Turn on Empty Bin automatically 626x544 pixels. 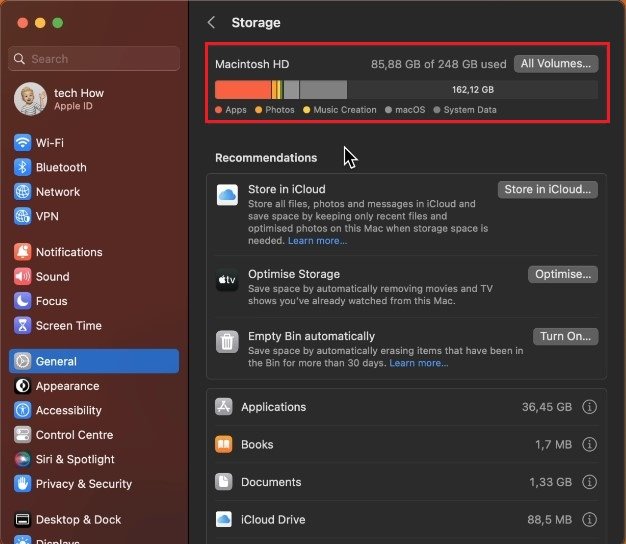pyautogui.click(x=565, y=337)
